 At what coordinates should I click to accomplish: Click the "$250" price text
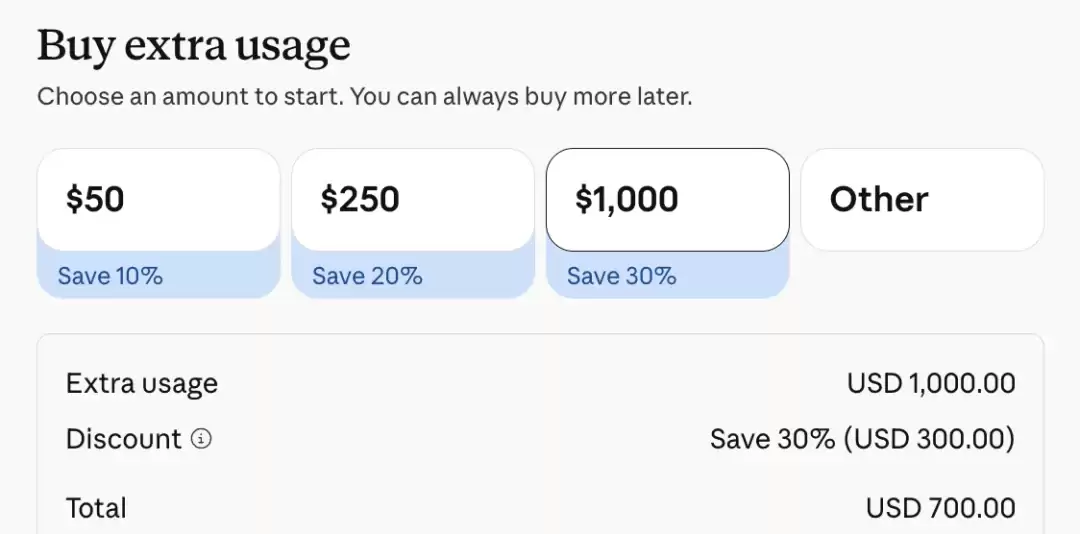[360, 200]
